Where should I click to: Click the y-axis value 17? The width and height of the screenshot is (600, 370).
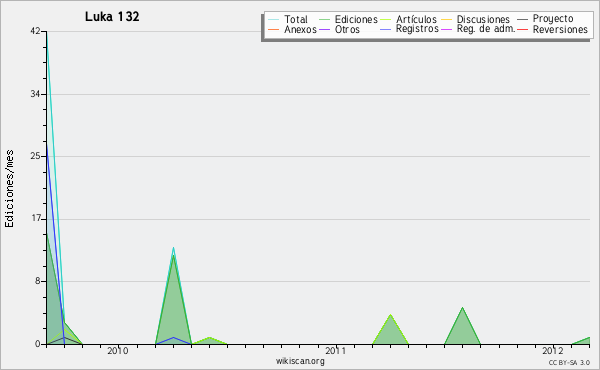tap(36, 219)
